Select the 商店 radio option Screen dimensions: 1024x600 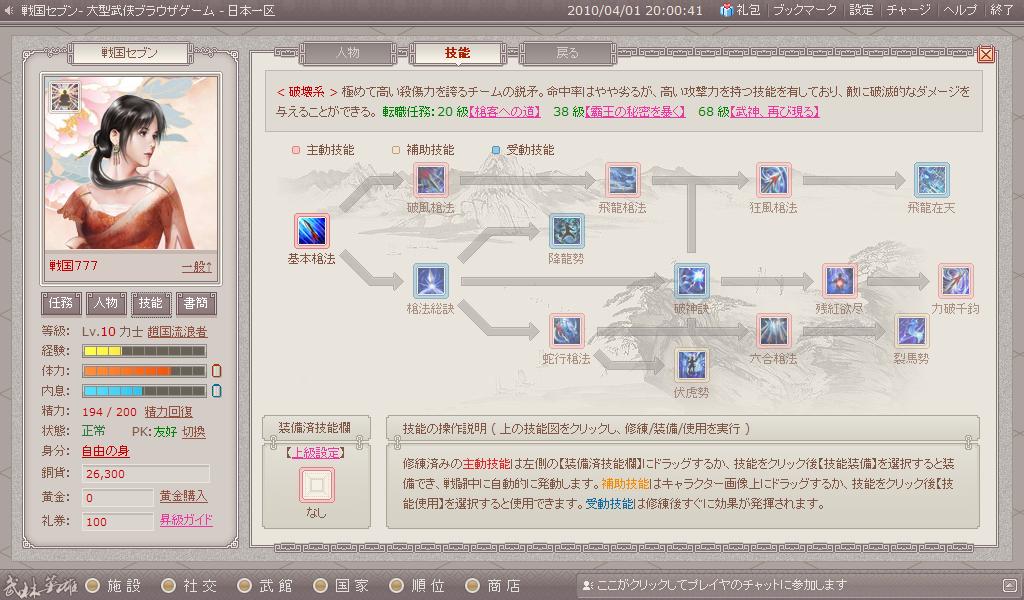point(472,586)
